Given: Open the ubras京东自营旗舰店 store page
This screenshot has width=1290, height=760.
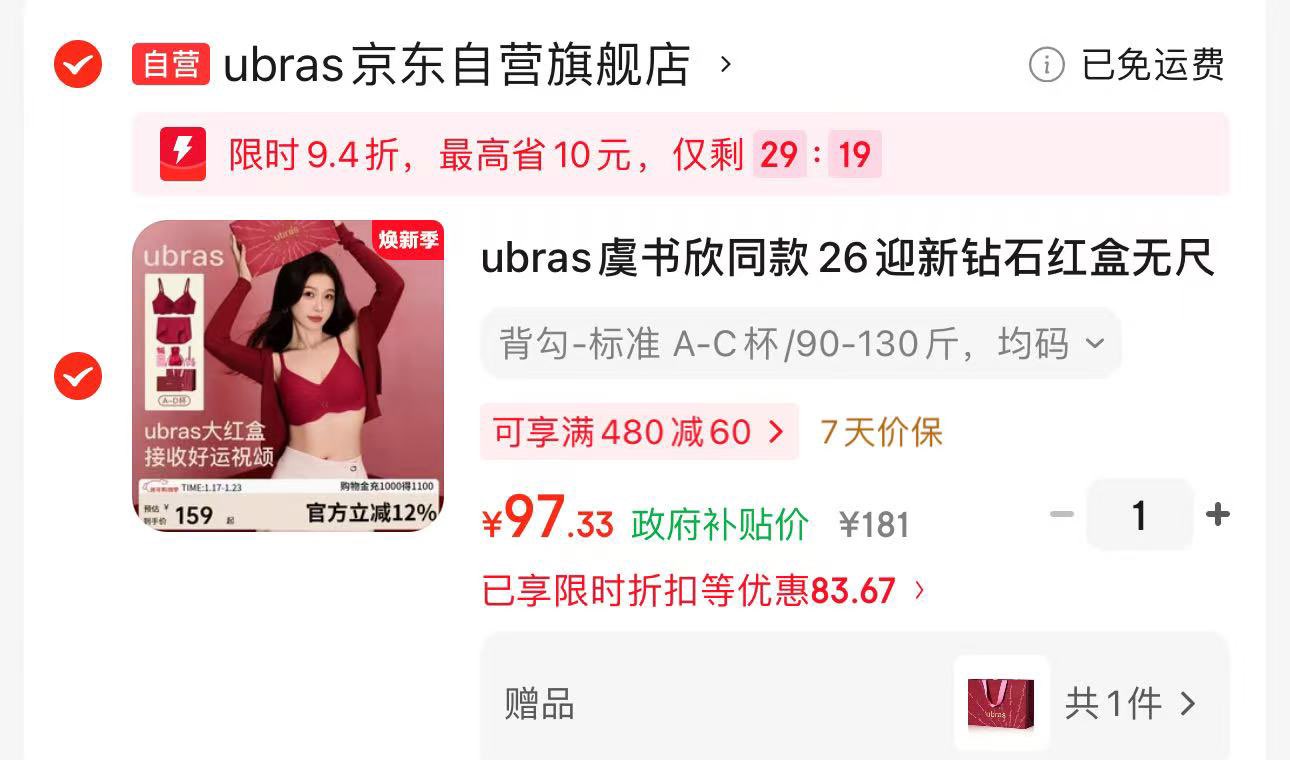Looking at the screenshot, I should click(457, 65).
